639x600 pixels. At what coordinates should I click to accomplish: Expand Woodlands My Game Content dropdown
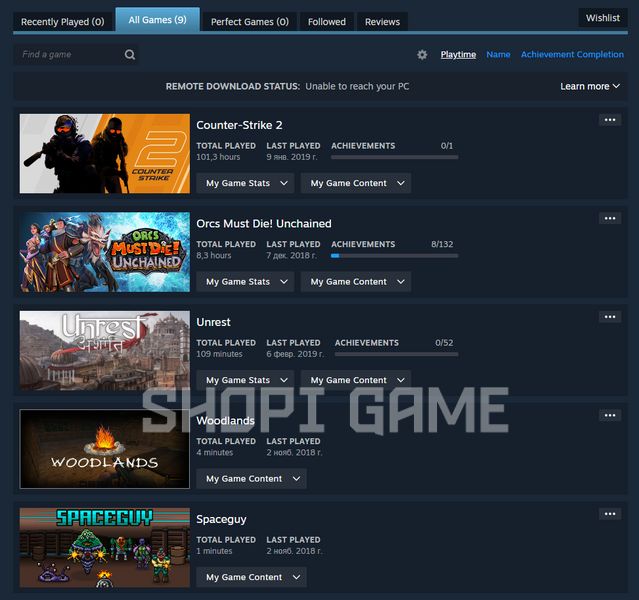(x=251, y=479)
